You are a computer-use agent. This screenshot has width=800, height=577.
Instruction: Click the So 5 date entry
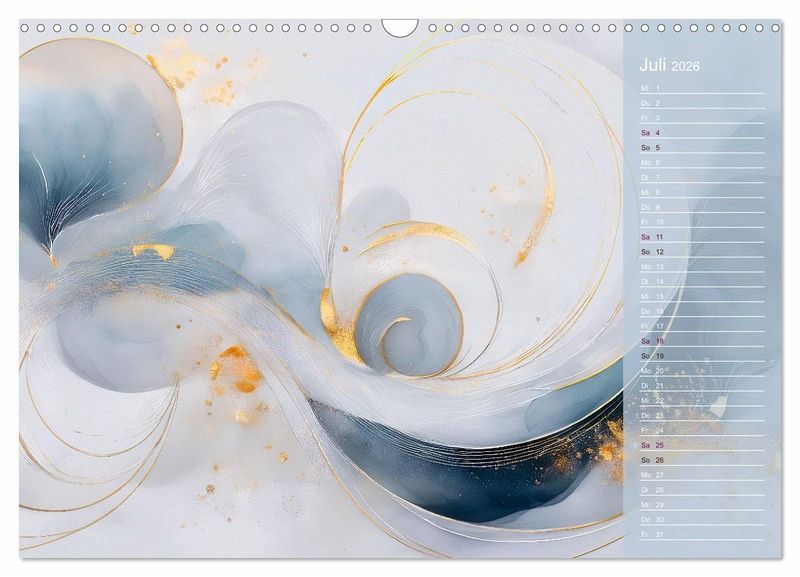click(x=700, y=148)
